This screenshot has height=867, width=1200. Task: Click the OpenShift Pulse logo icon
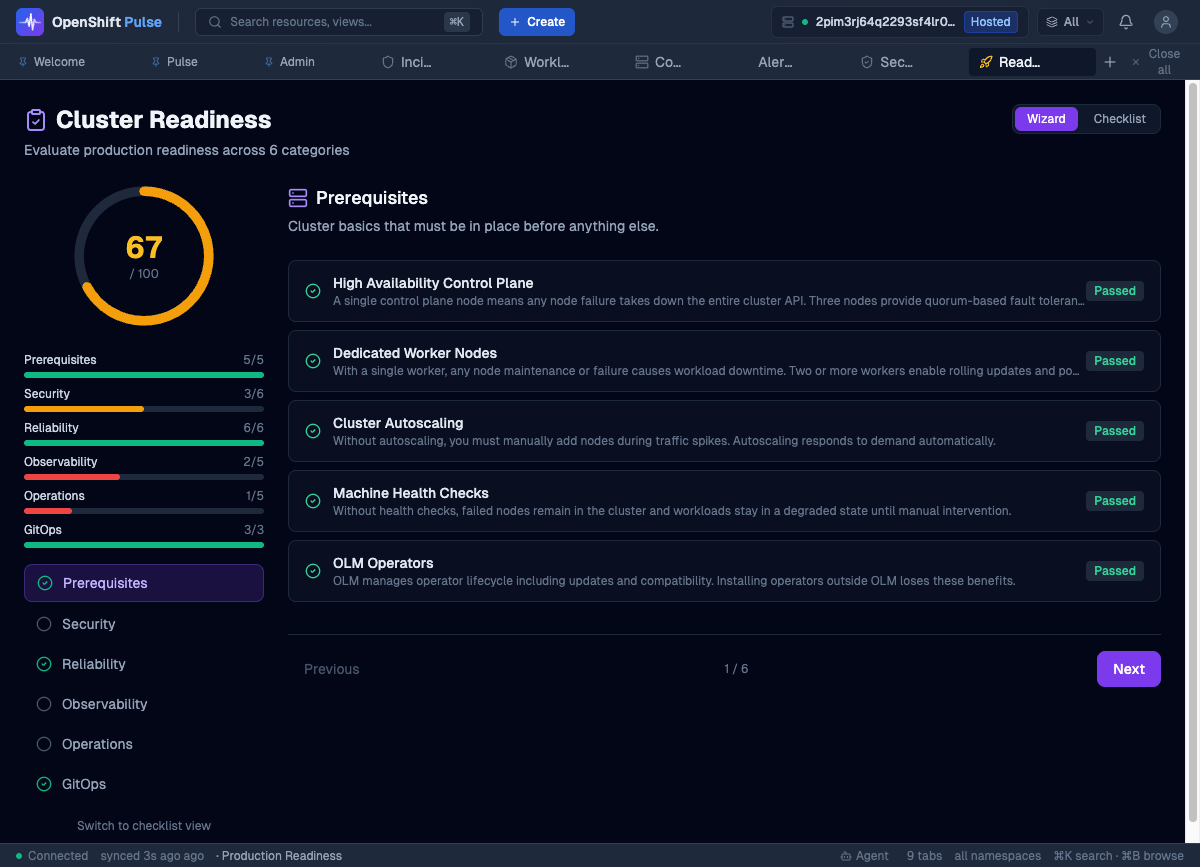(30, 22)
